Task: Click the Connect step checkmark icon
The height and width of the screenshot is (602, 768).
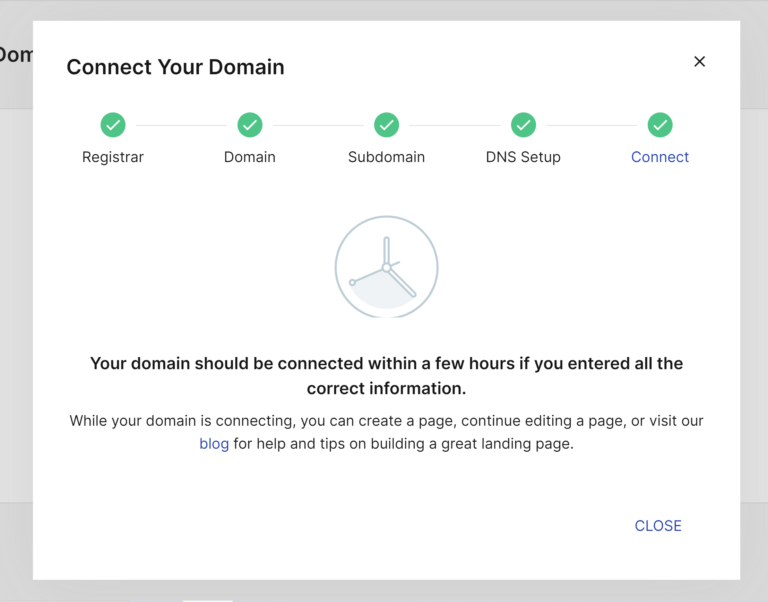Action: [x=660, y=125]
